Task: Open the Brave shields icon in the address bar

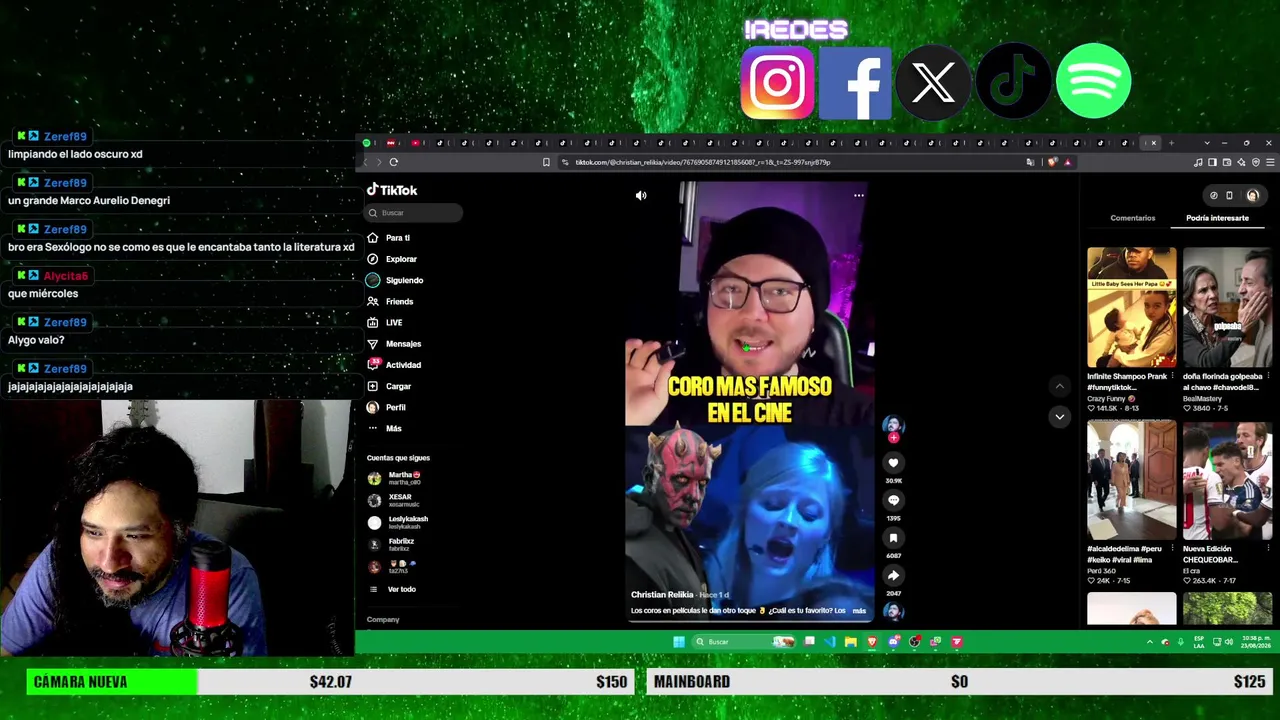Action: 1052,162
